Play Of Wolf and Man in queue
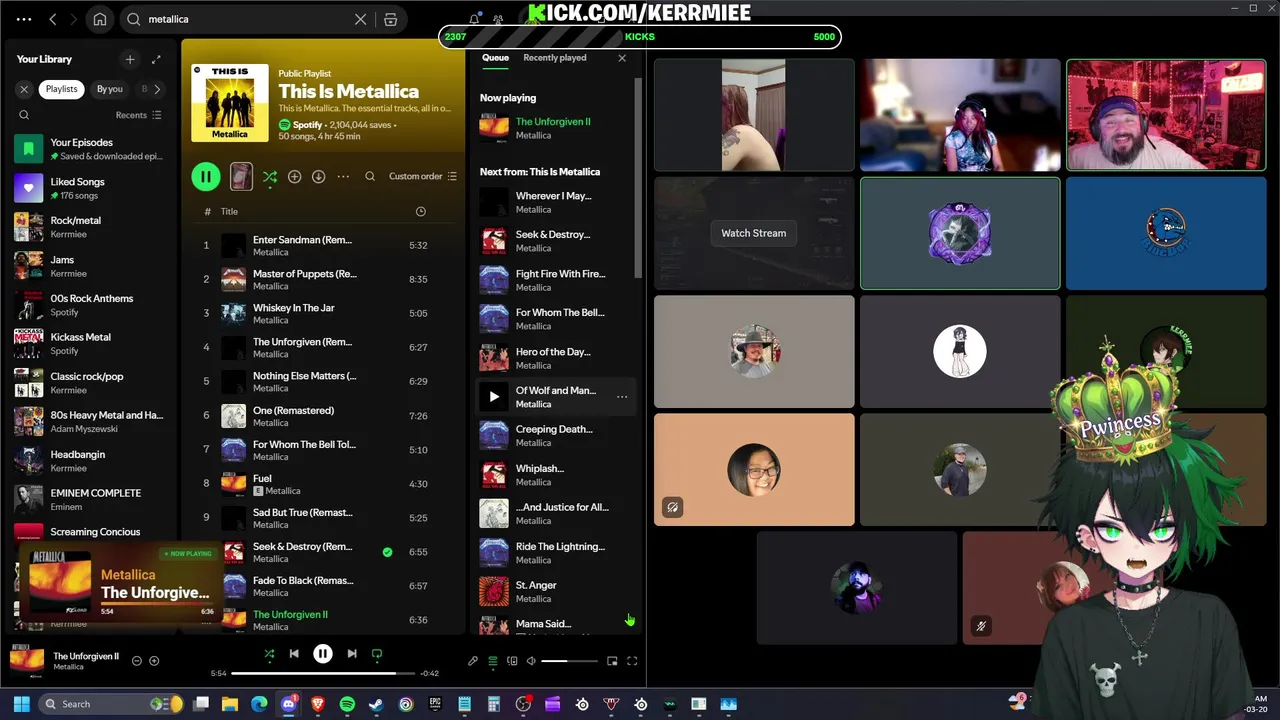Viewport: 1280px width, 720px height. click(493, 397)
